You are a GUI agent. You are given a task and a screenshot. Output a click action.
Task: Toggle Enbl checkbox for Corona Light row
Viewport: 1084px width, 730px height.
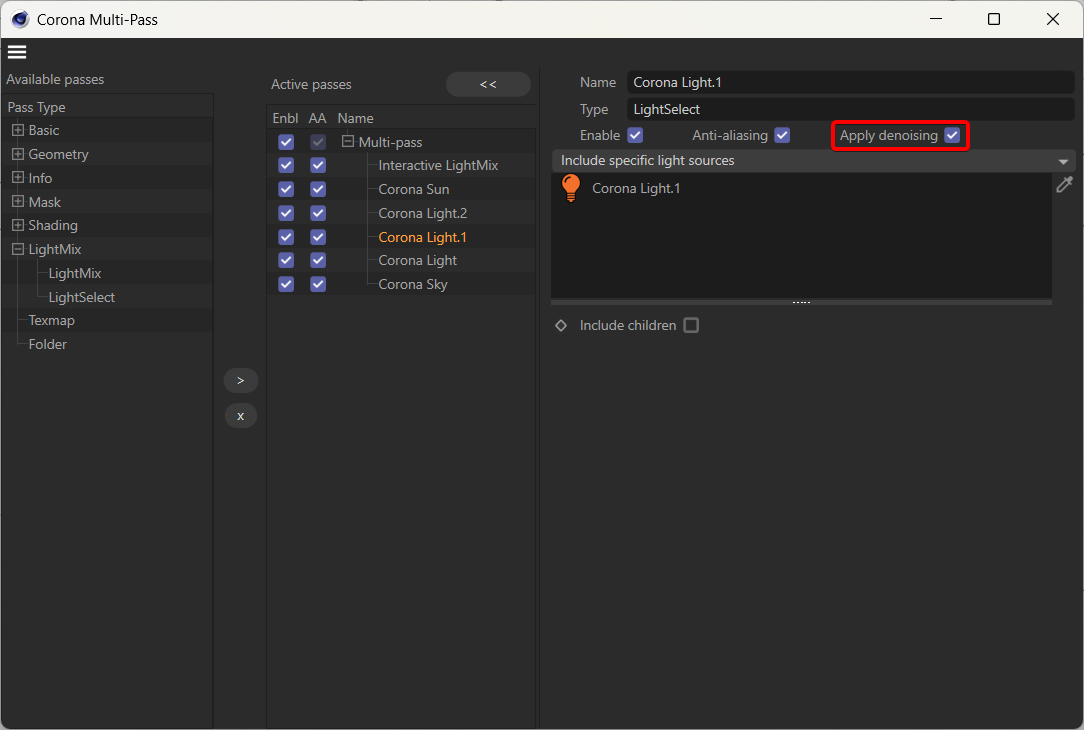286,261
